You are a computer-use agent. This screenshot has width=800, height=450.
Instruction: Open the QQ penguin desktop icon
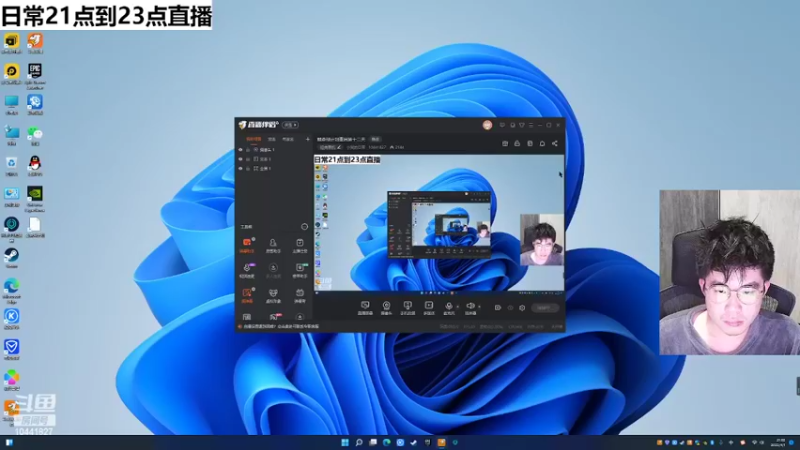(35, 167)
